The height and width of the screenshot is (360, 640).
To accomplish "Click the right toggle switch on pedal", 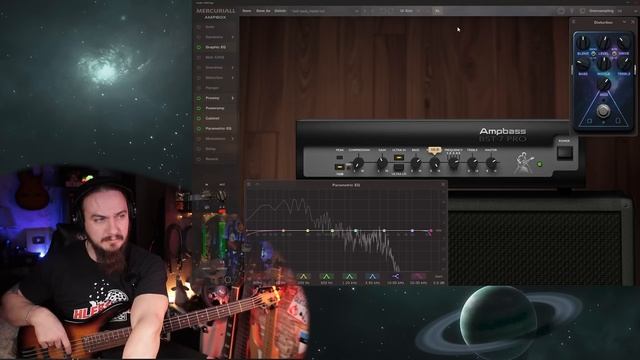I will 614,53.
